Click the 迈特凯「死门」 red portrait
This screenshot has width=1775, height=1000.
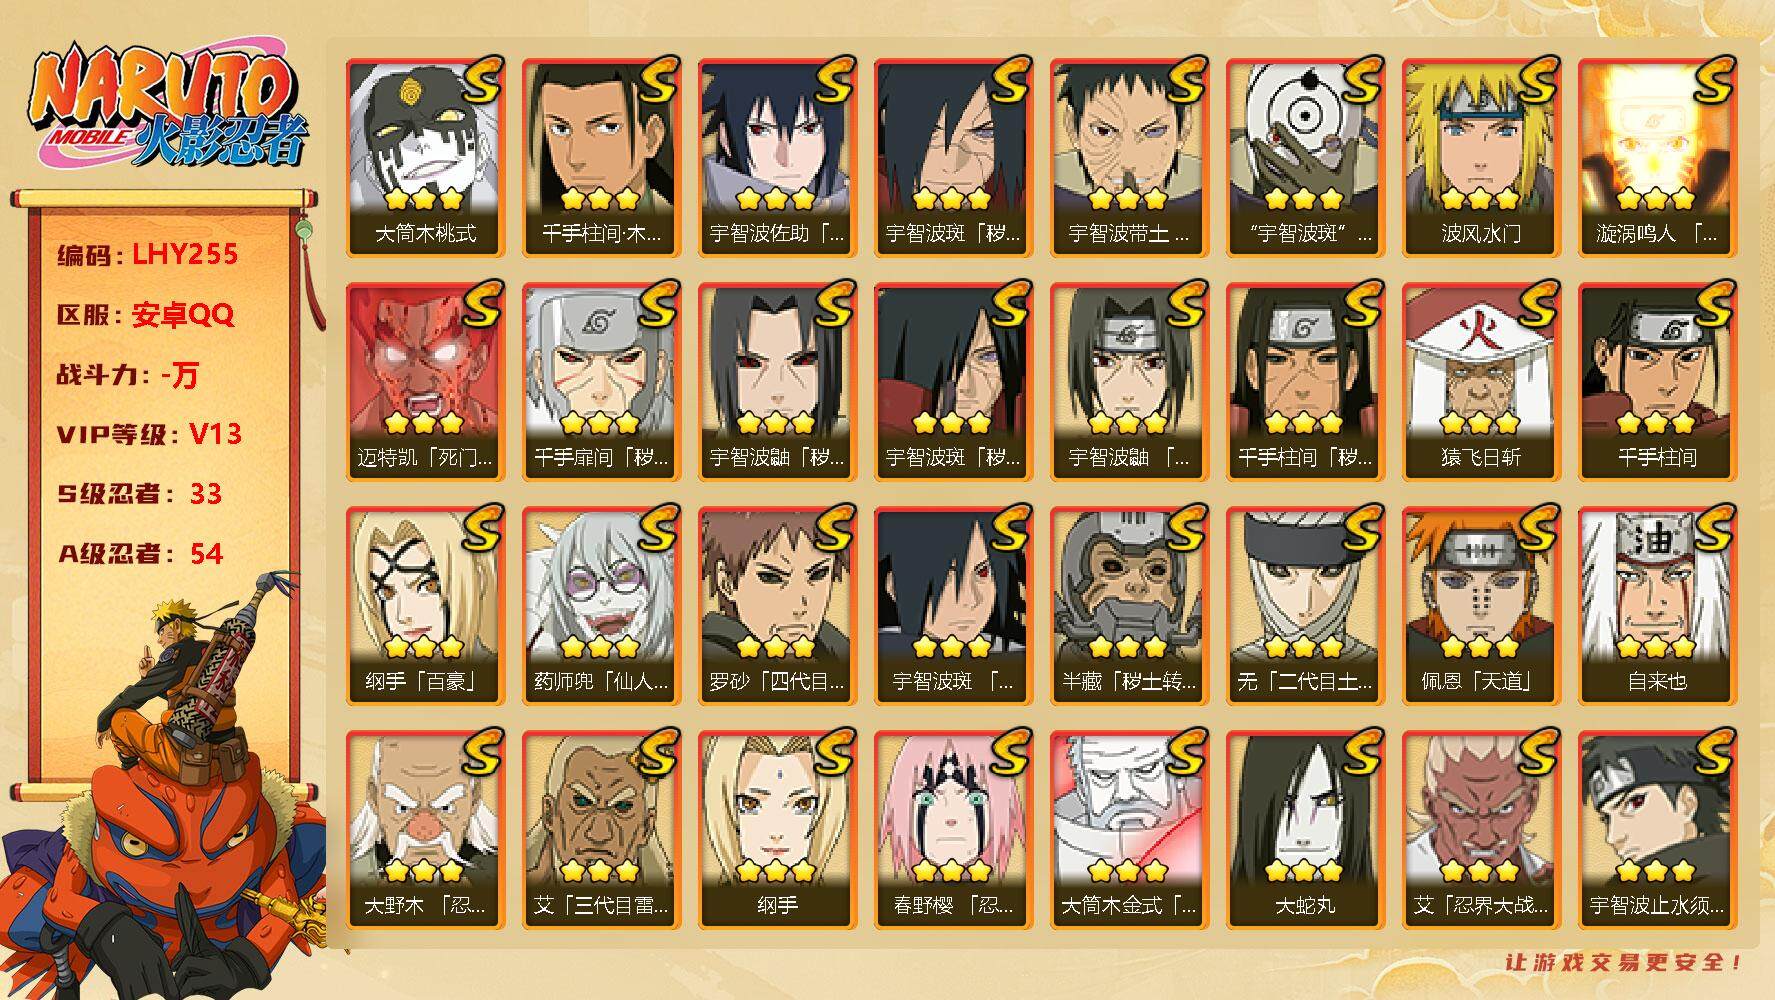(x=425, y=381)
